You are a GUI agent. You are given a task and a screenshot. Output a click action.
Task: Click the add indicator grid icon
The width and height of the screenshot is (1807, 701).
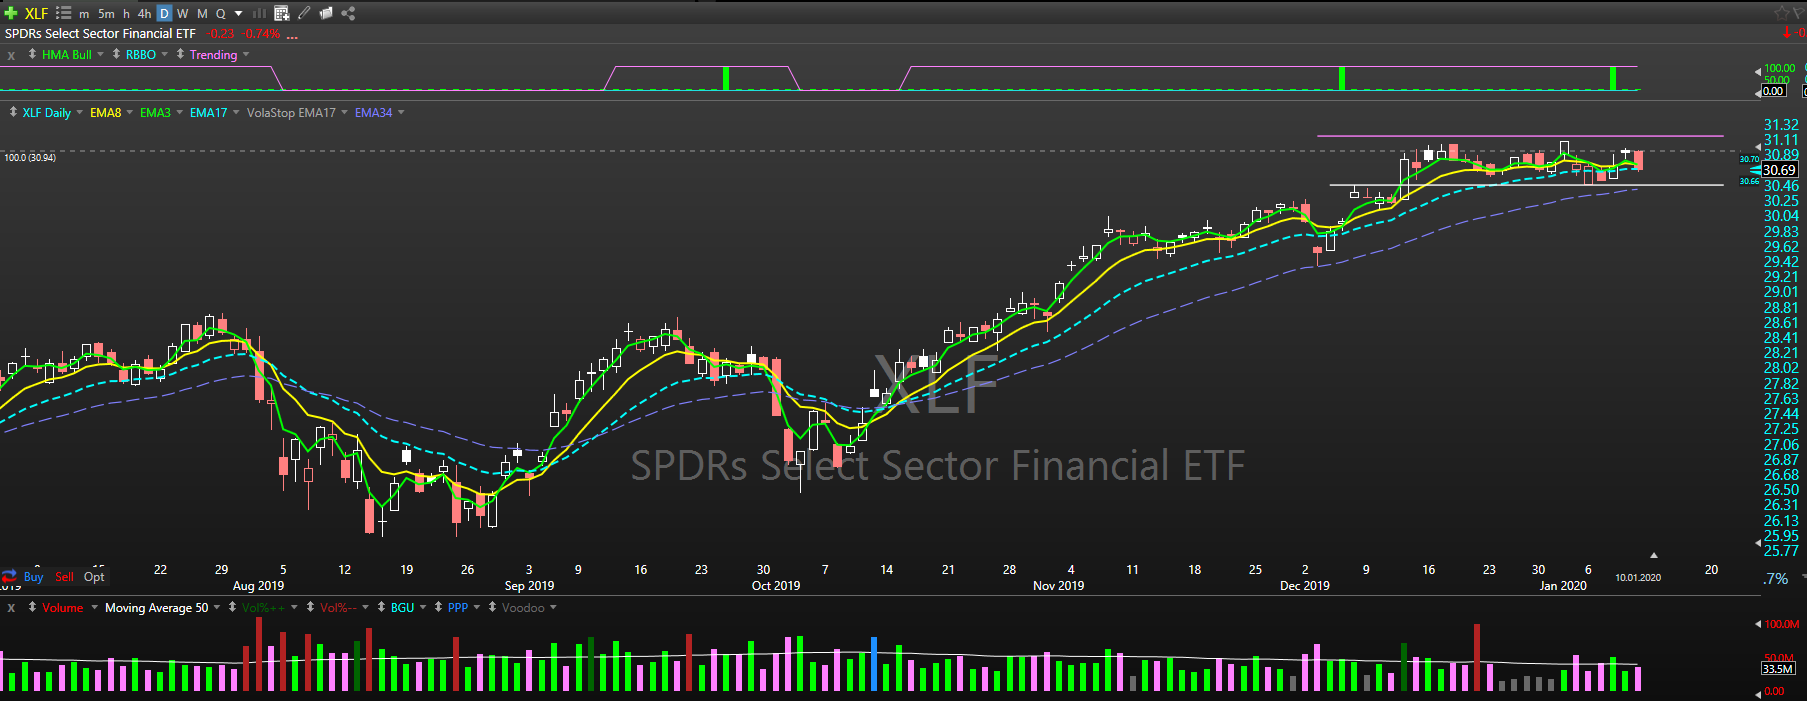tap(281, 13)
